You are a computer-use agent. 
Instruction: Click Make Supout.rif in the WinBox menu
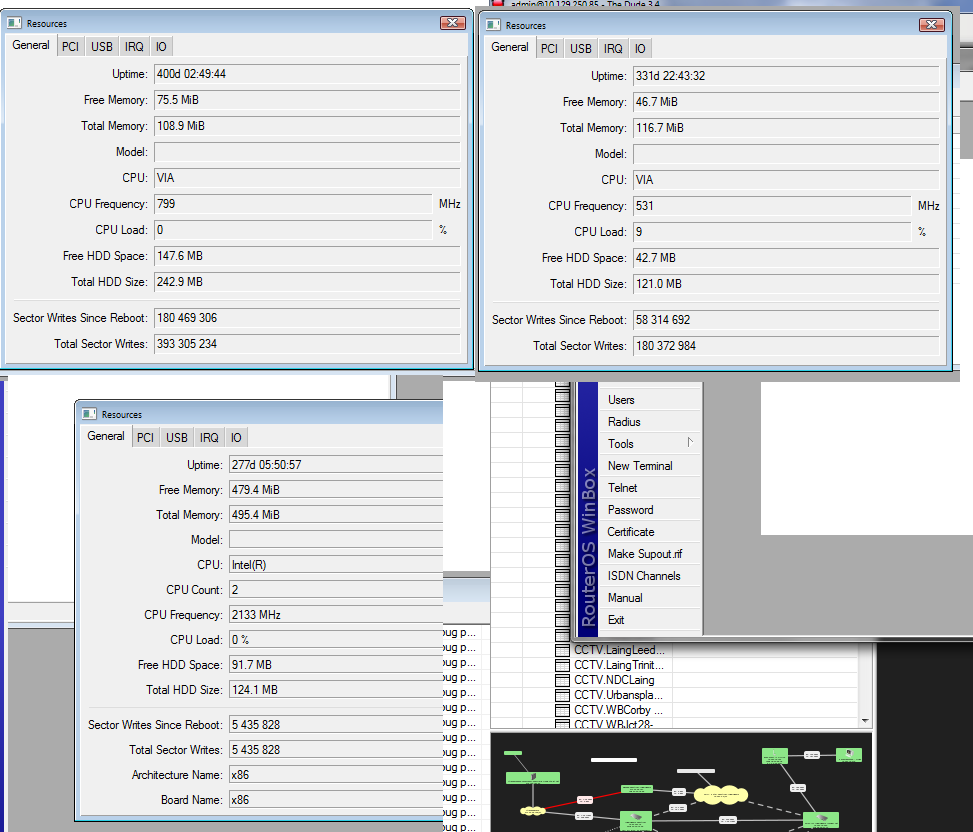click(x=645, y=554)
